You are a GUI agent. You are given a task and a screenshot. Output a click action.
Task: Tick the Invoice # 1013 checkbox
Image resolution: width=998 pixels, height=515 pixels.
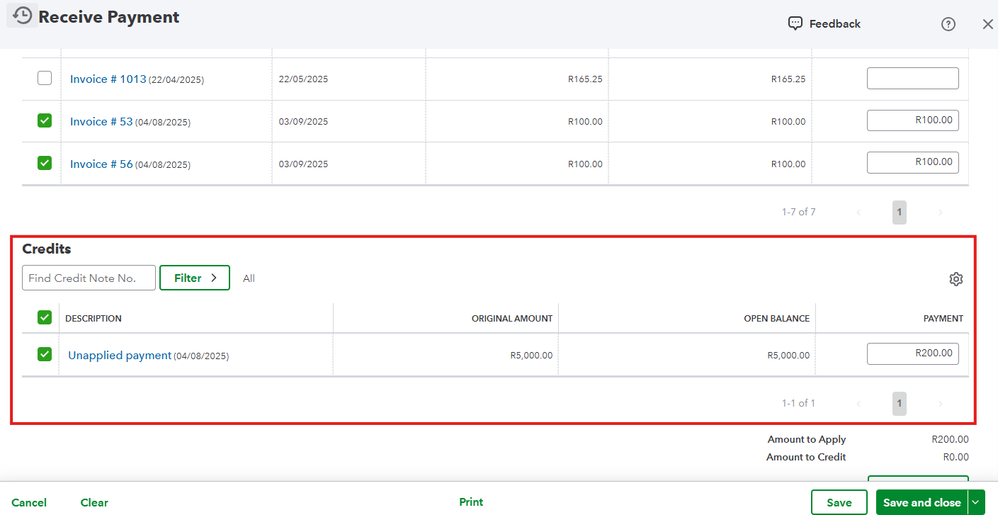(x=44, y=78)
